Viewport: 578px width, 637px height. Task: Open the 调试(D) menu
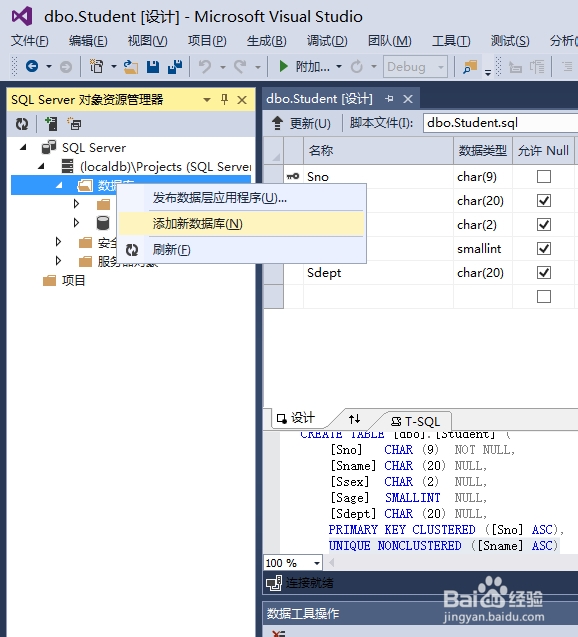(x=327, y=41)
